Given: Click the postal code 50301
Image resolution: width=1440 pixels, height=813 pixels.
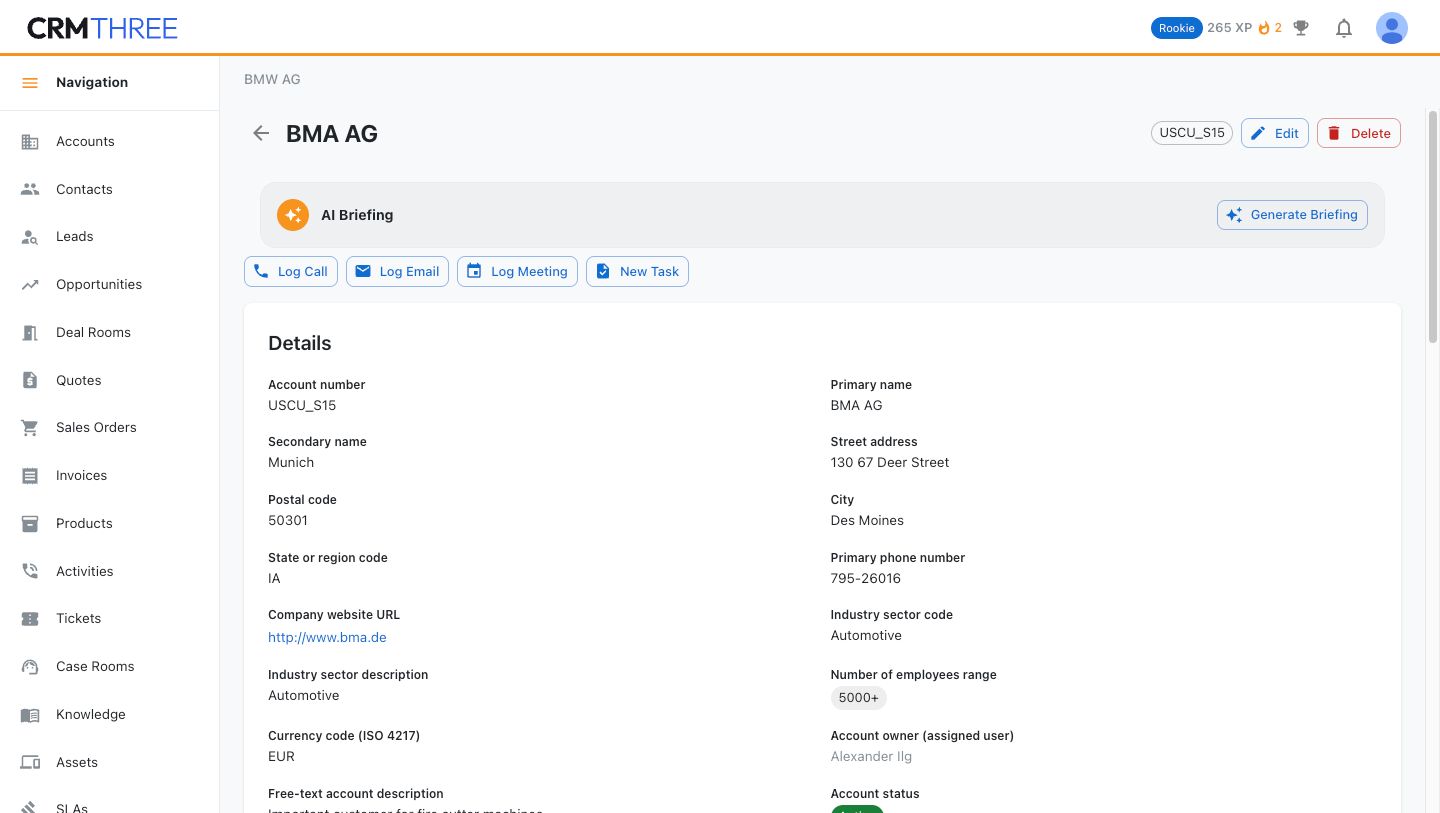Looking at the screenshot, I should pos(288,521).
